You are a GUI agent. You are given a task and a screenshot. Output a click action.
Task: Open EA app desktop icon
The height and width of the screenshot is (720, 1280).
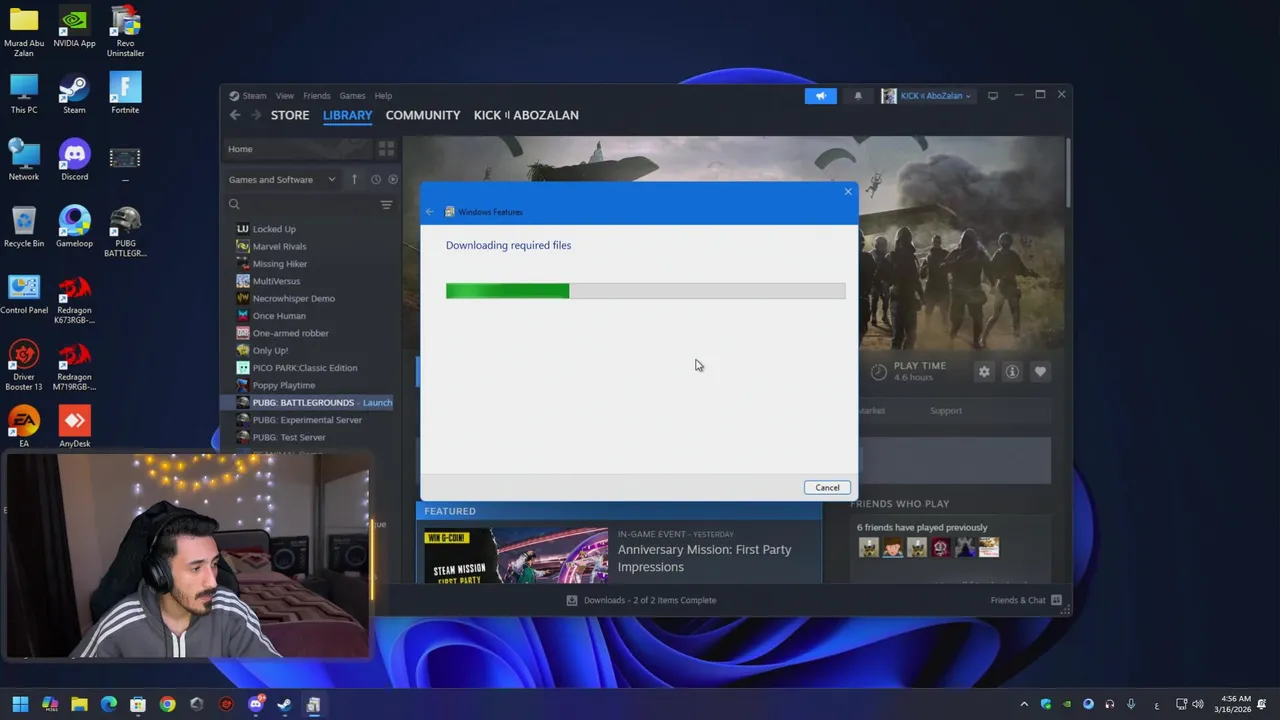tap(24, 428)
